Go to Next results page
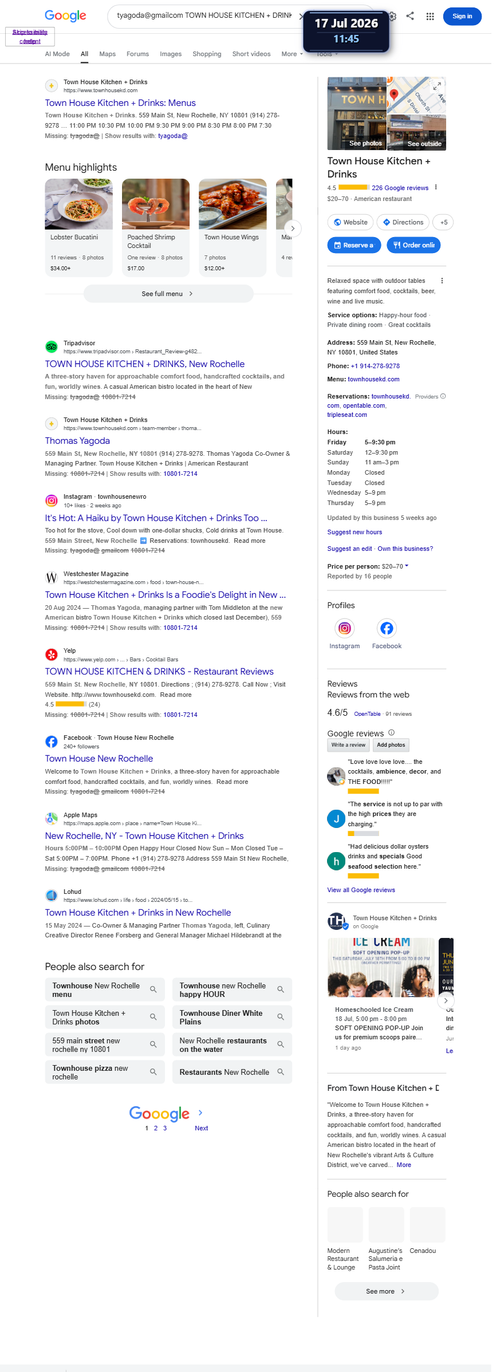500x1372 pixels. click(201, 1128)
